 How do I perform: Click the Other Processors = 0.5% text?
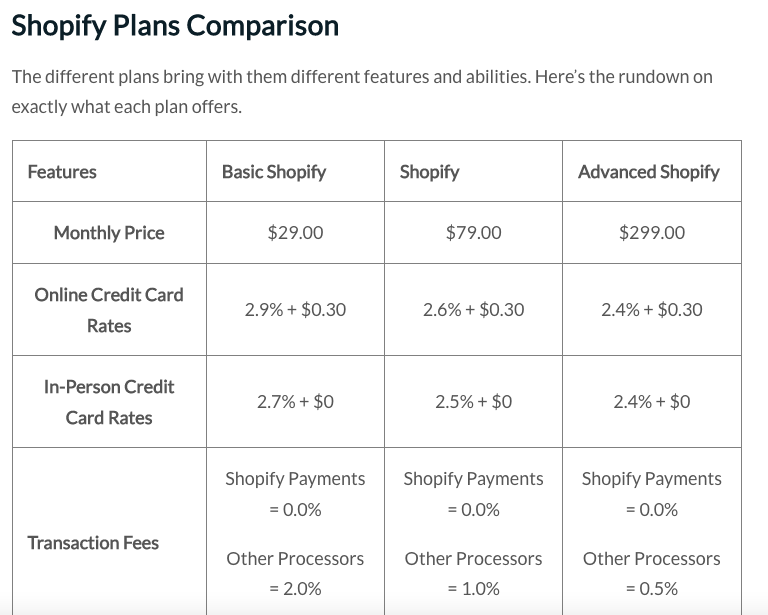[652, 573]
